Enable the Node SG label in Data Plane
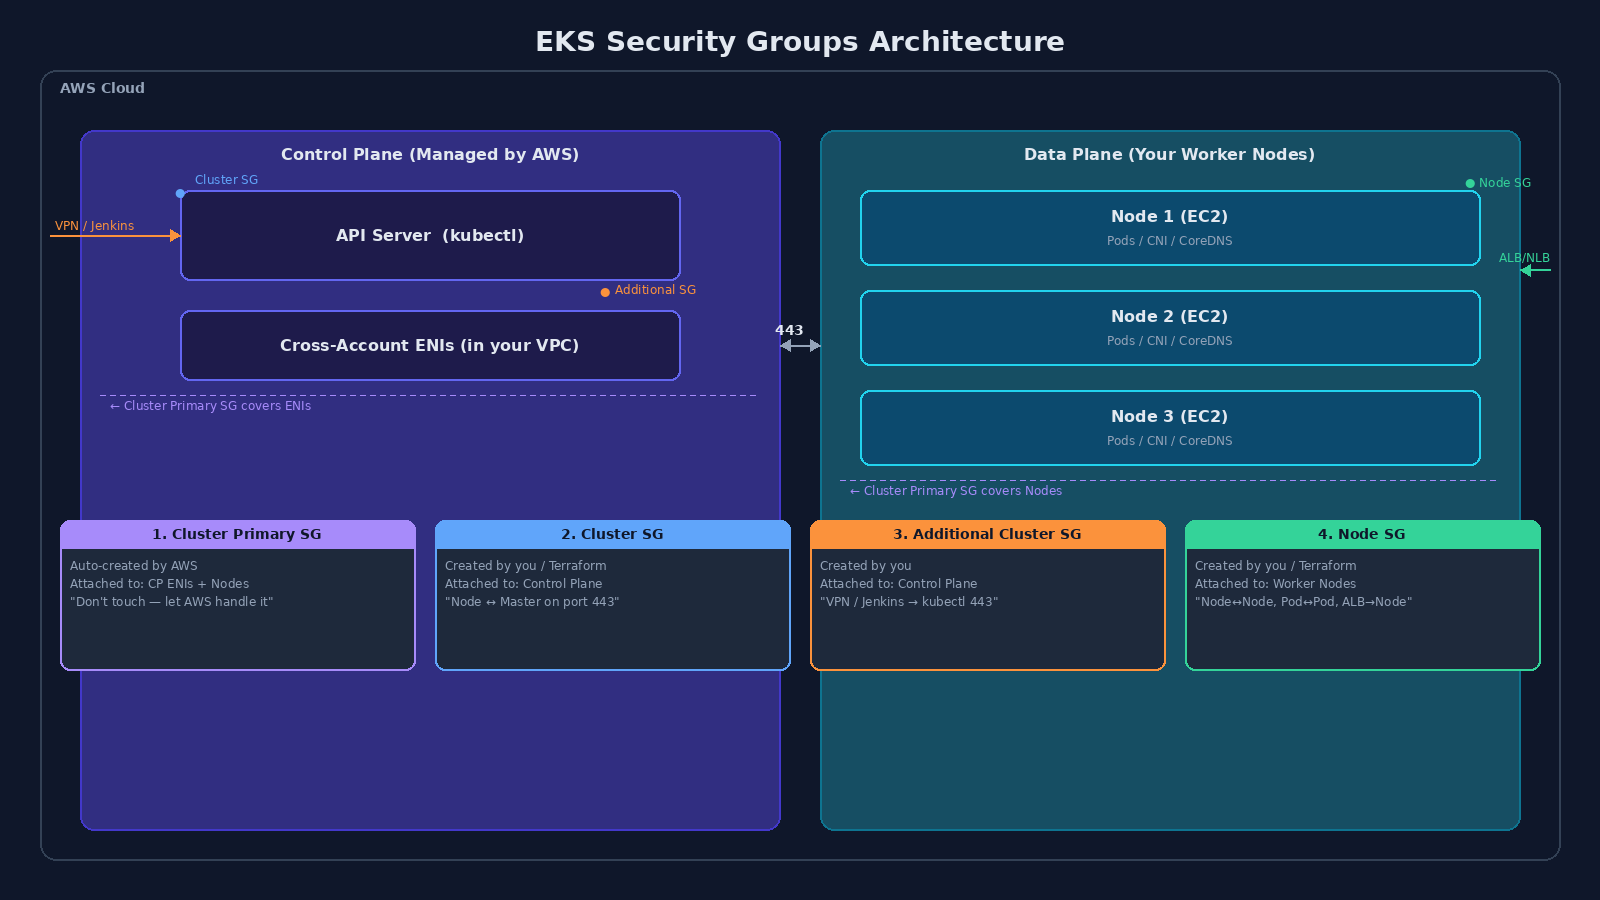This screenshot has width=1600, height=900. (x=1505, y=183)
